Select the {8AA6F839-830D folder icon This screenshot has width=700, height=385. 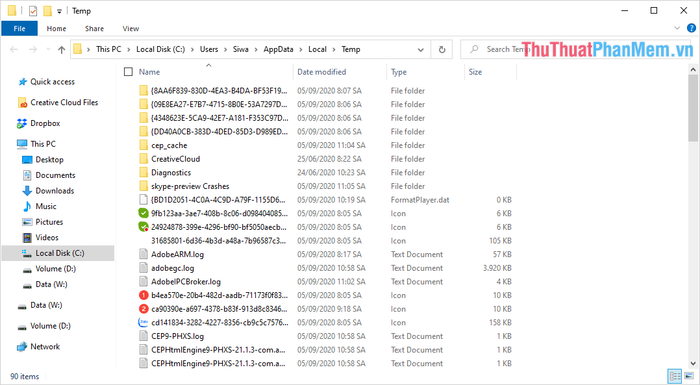click(143, 91)
